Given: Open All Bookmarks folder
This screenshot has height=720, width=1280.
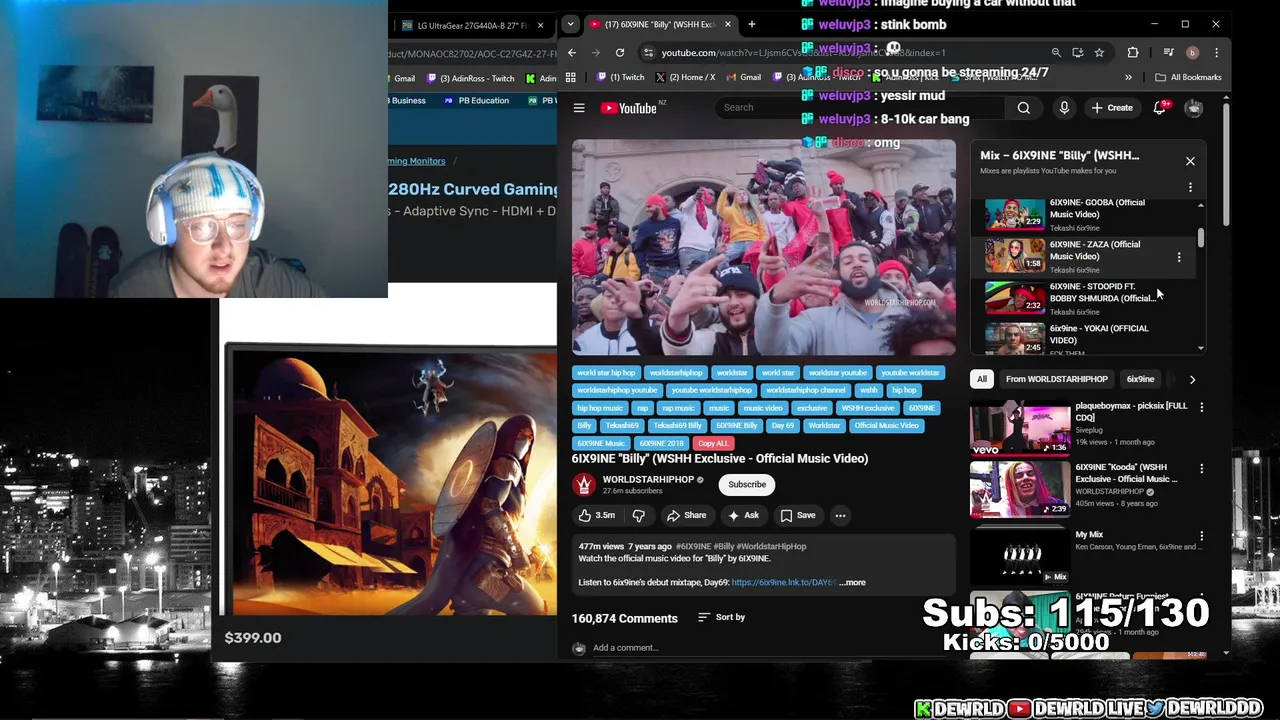Looking at the screenshot, I should coord(1188,77).
